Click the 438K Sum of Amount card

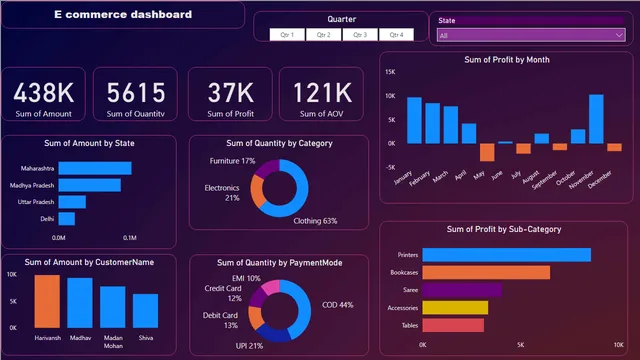pos(44,94)
